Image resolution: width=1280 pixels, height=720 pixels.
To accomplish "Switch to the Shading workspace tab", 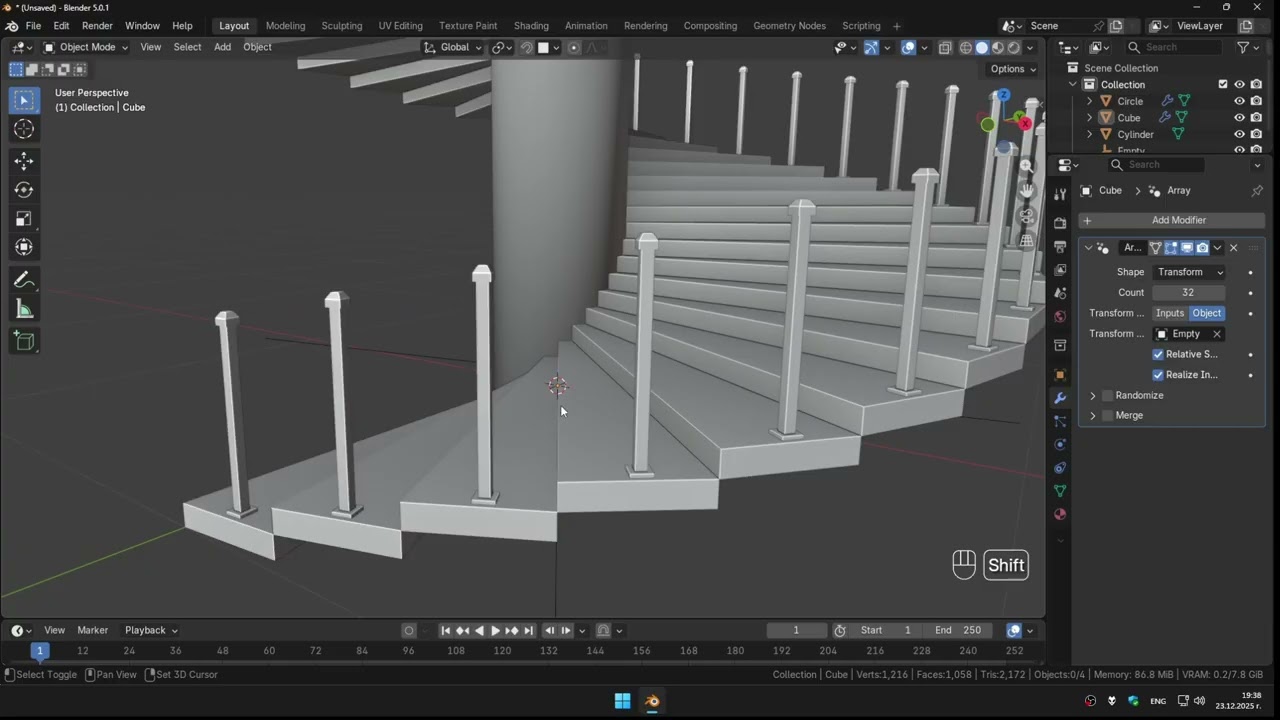I will (531, 26).
